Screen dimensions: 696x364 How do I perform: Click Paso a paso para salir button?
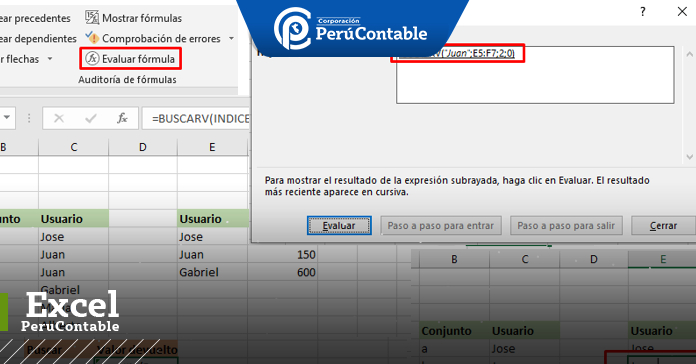pyautogui.click(x=566, y=226)
